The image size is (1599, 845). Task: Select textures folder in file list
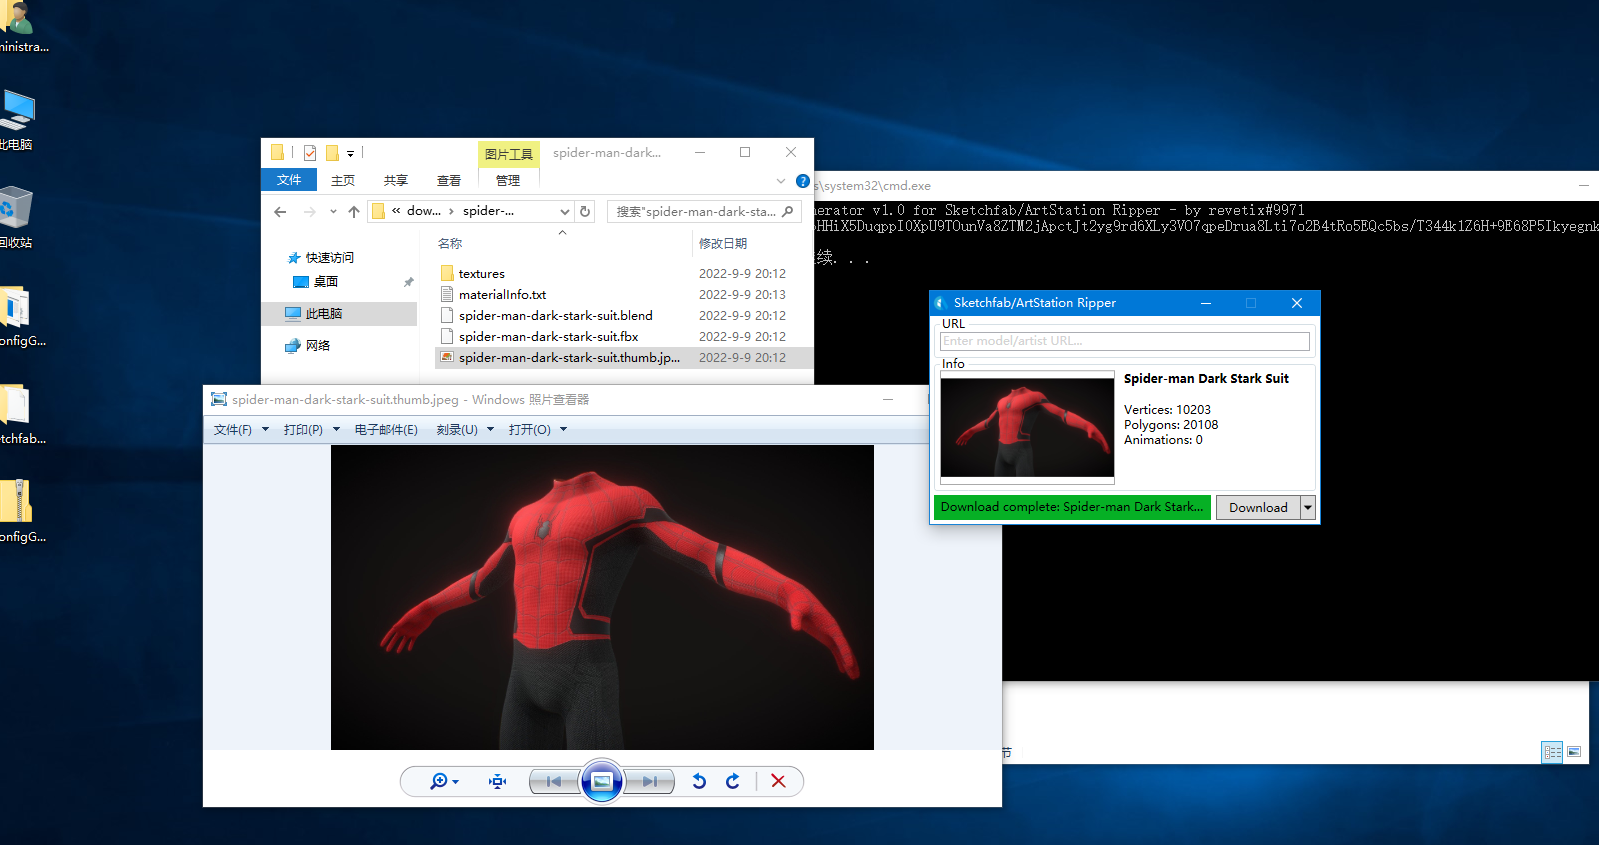pyautogui.click(x=482, y=274)
